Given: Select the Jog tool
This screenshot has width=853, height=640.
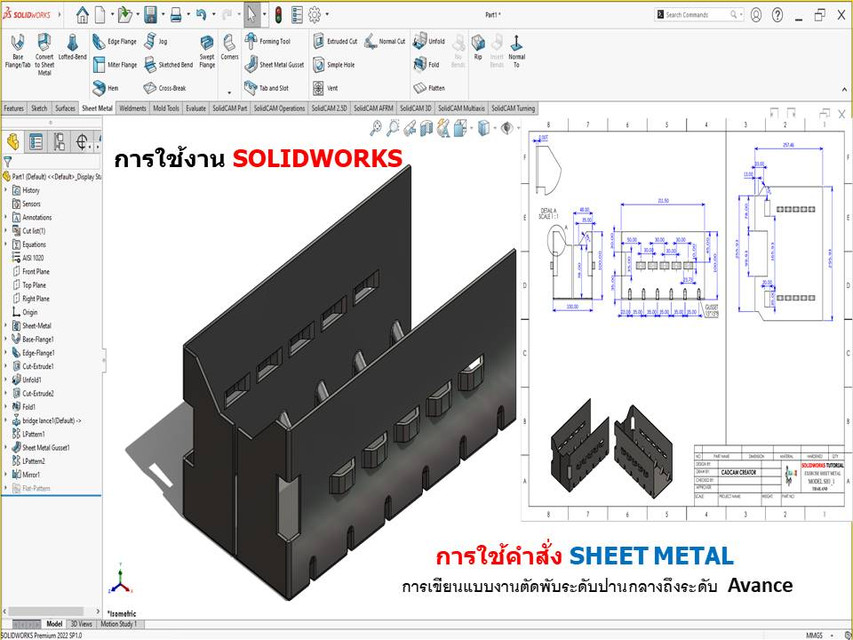Looking at the screenshot, I should pos(147,42).
